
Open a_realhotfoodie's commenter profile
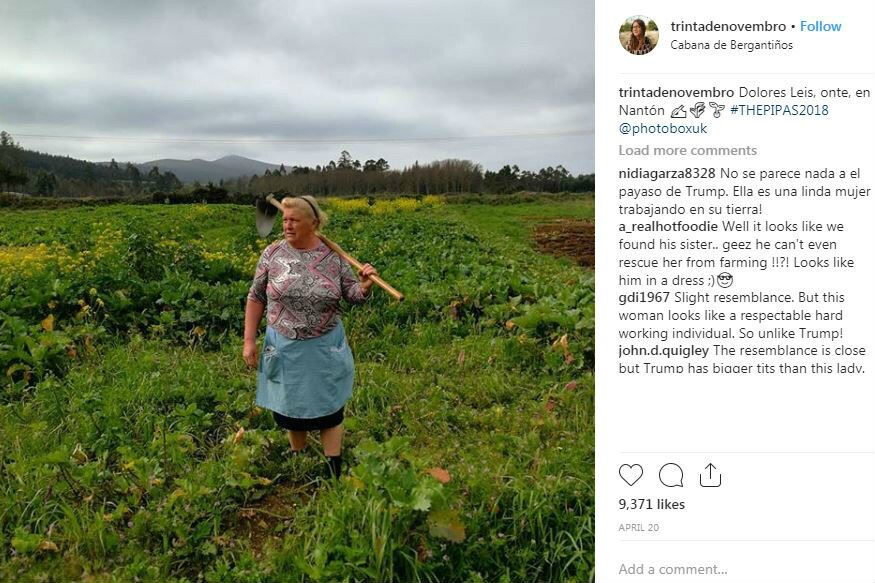[x=668, y=227]
